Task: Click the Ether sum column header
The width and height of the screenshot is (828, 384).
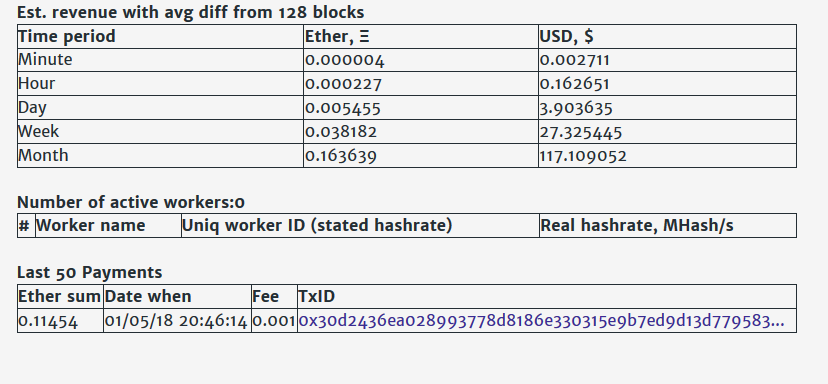Action: coord(59,296)
